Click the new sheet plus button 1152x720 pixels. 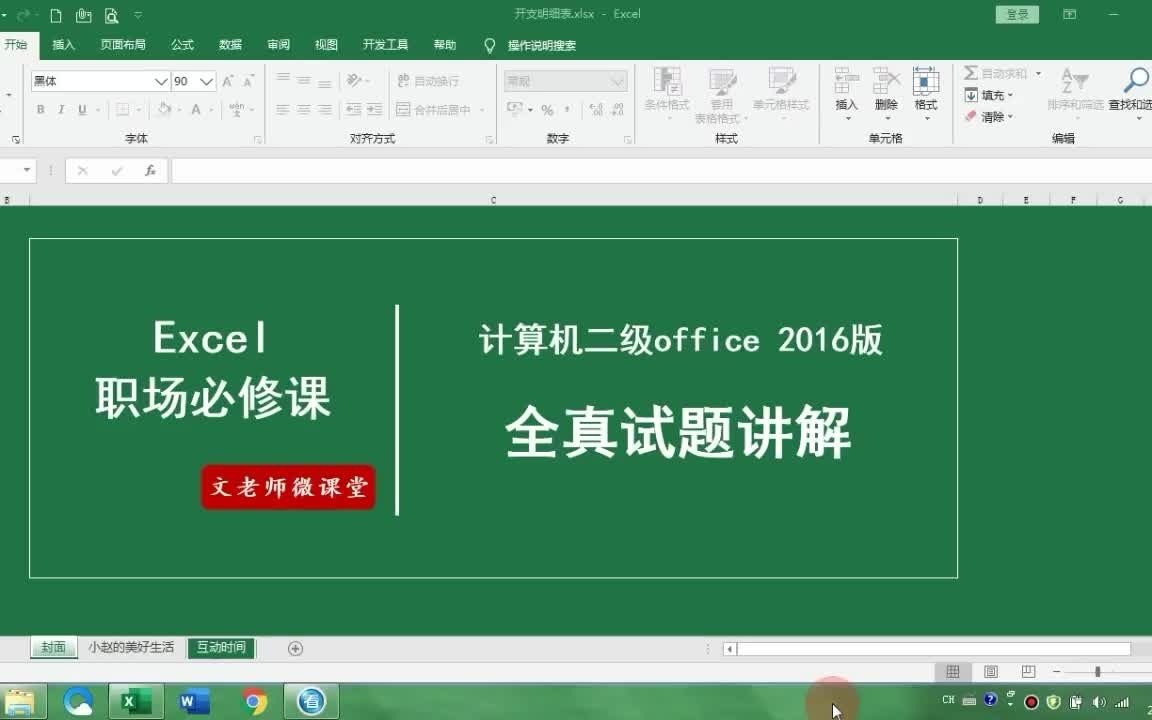294,648
